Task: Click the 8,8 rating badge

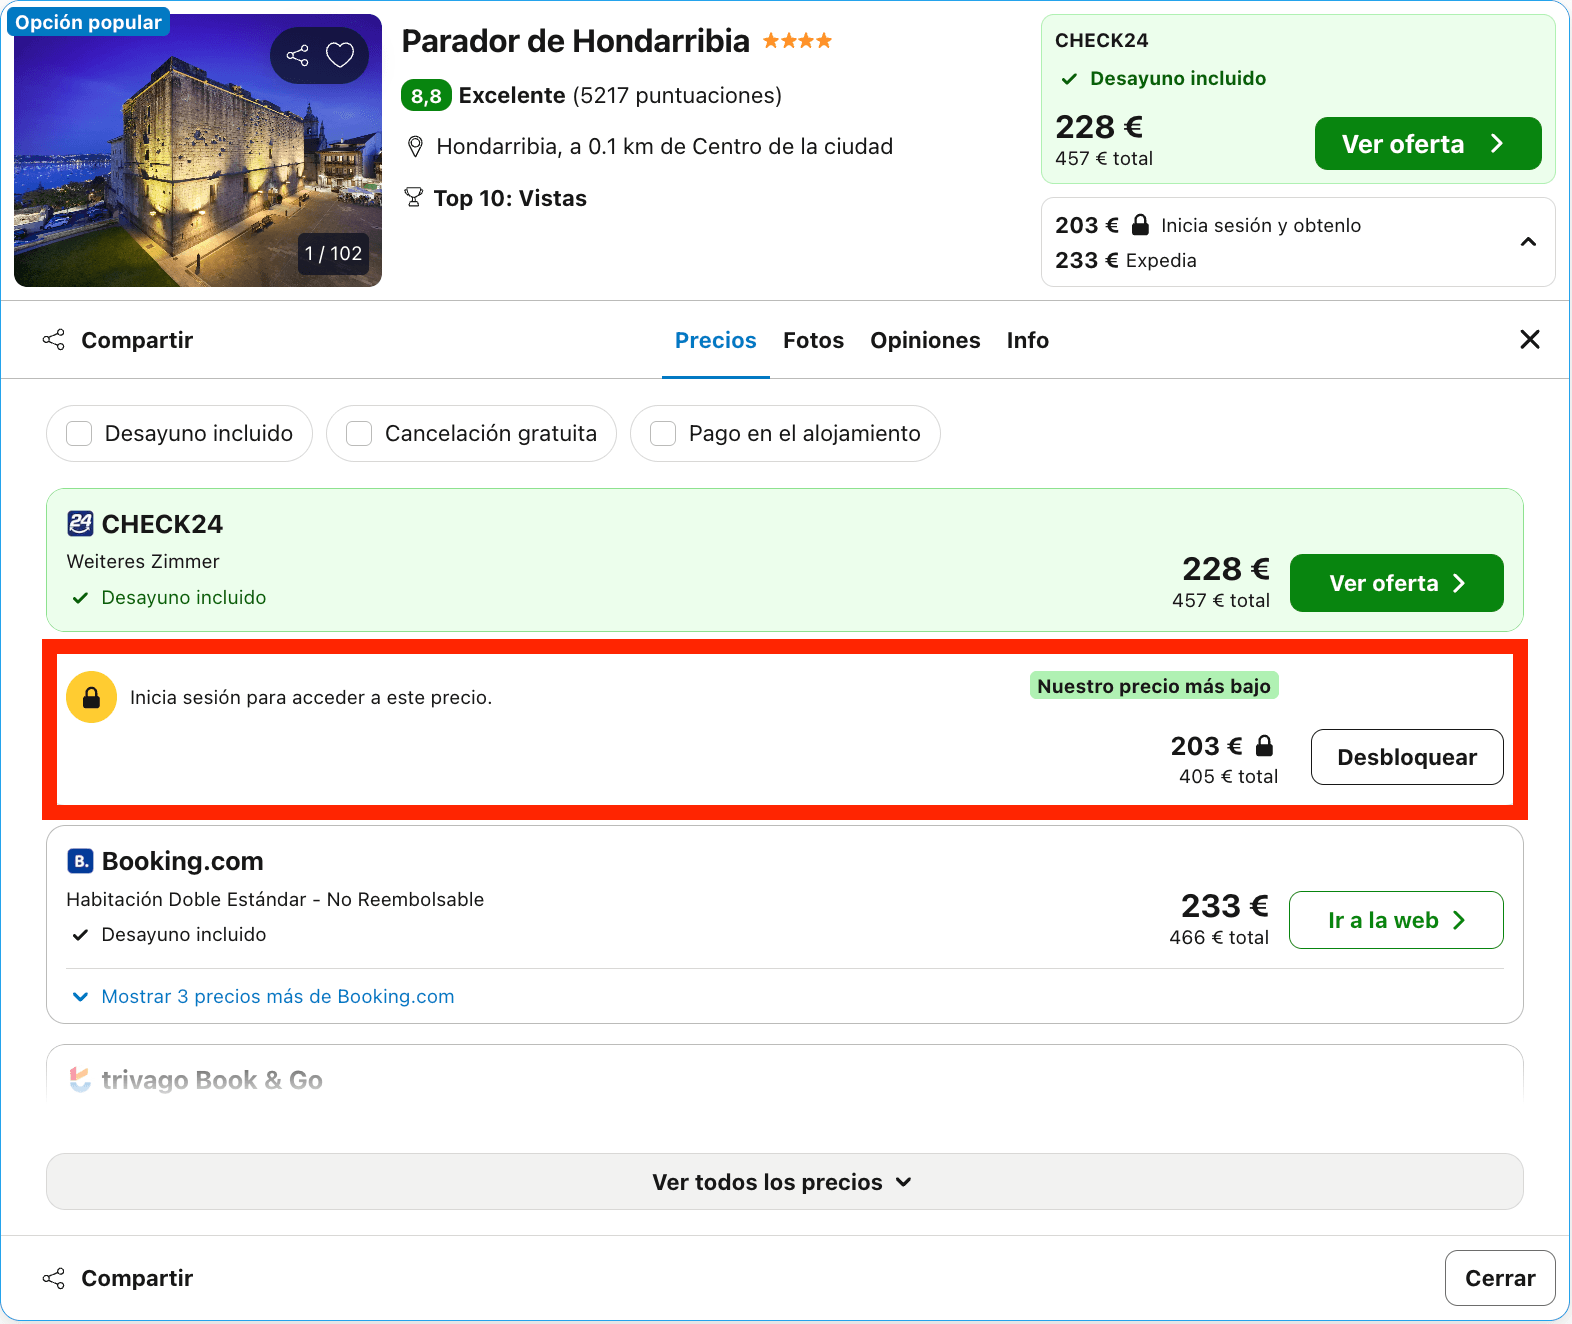Action: (x=426, y=96)
